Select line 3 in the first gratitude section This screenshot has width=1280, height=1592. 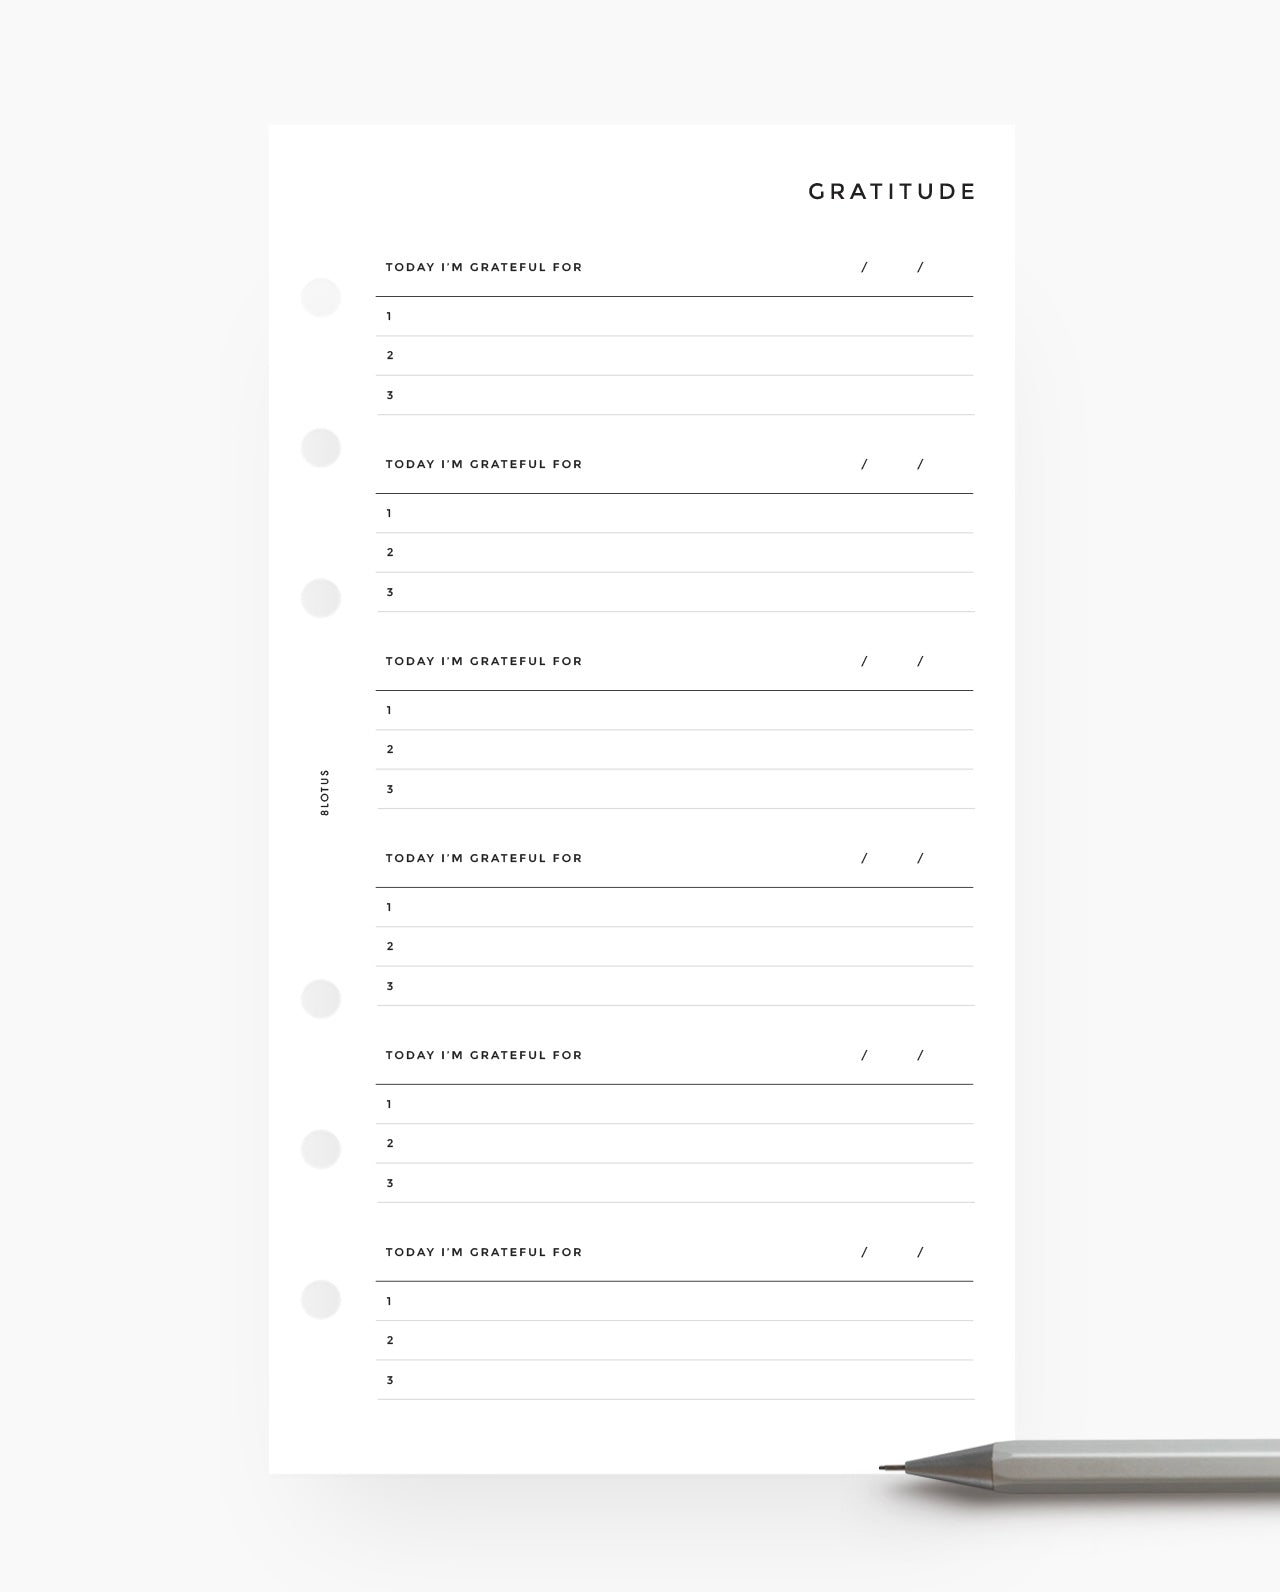tap(675, 396)
